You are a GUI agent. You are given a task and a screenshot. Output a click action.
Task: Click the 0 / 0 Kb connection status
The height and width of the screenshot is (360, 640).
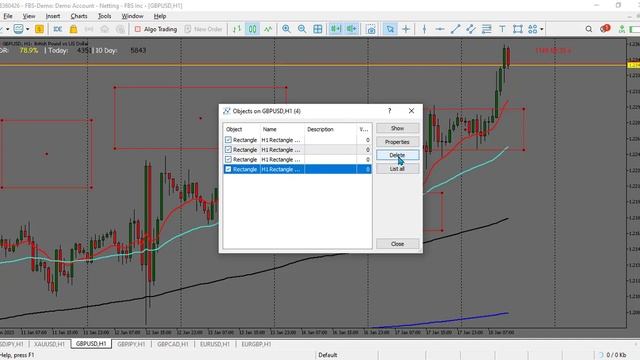[616, 355]
